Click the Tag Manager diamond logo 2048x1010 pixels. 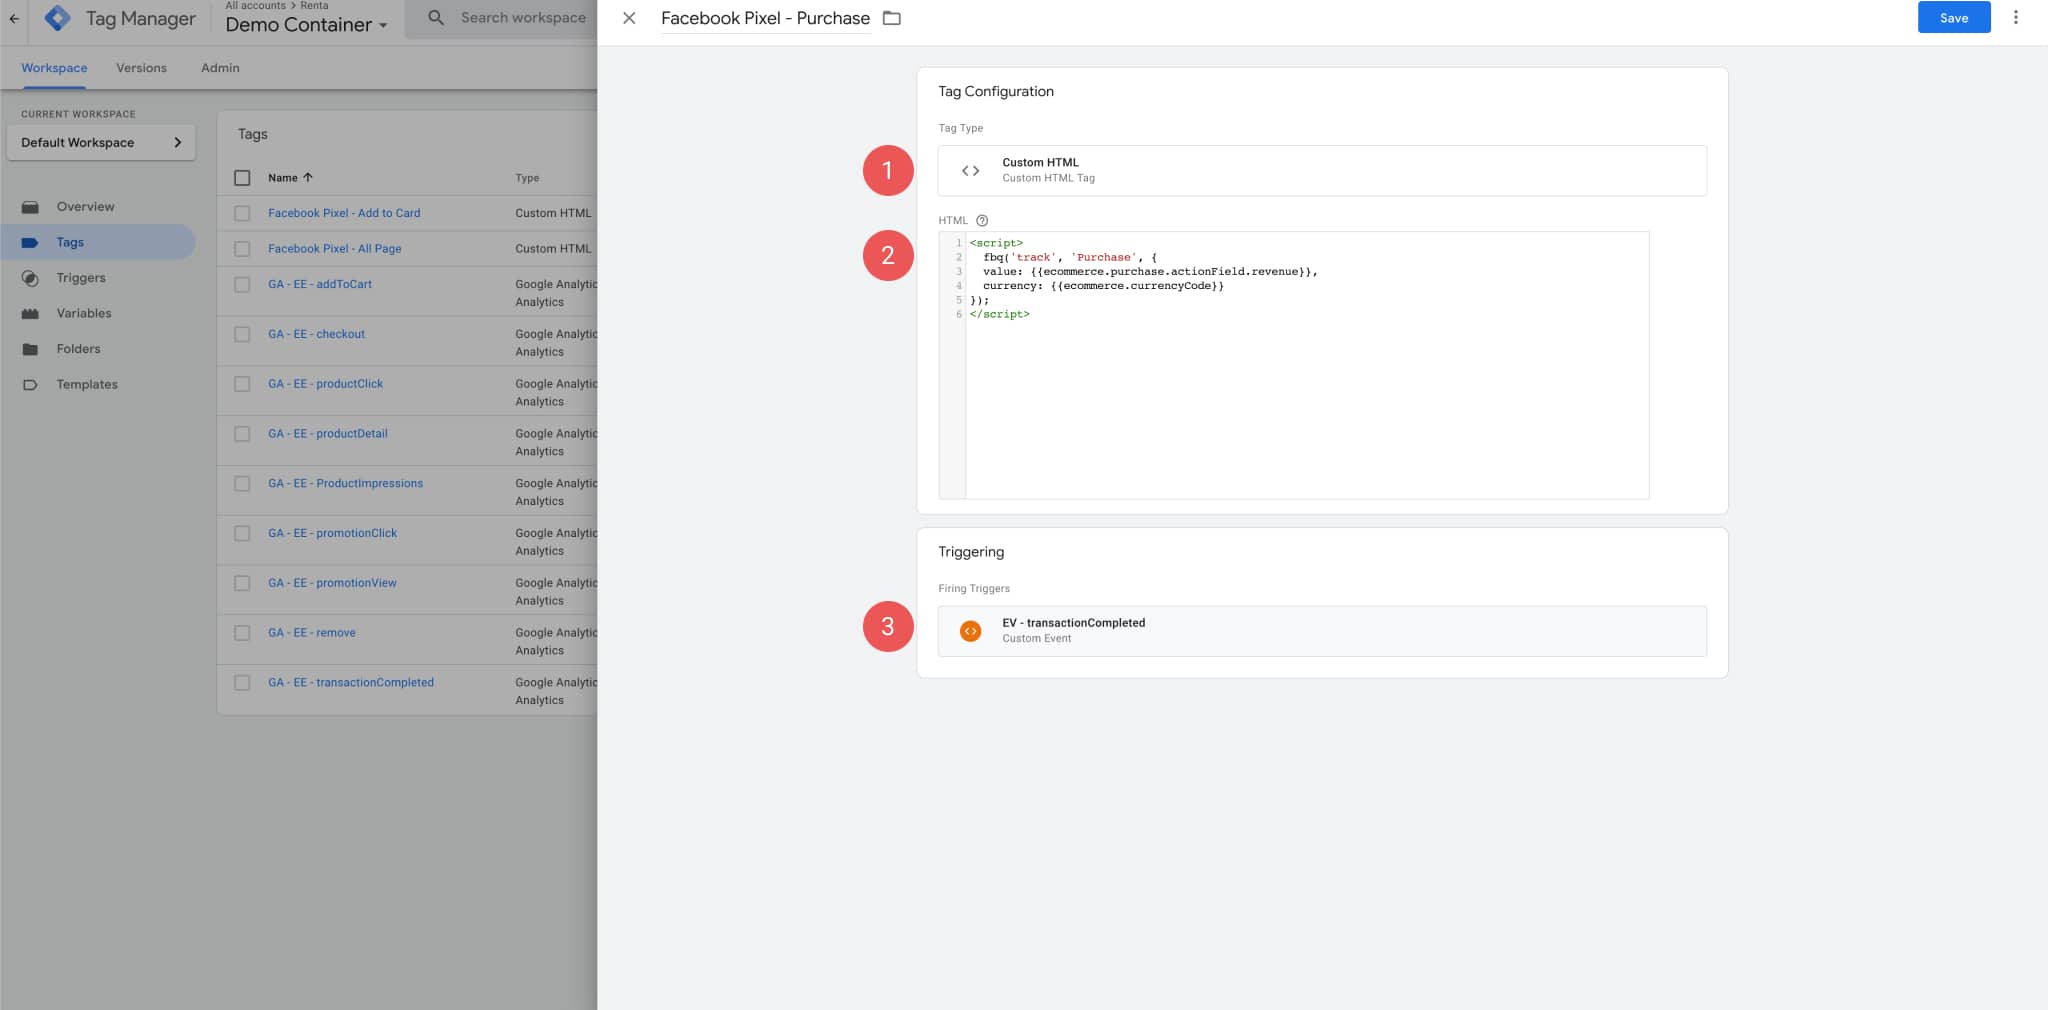point(58,18)
